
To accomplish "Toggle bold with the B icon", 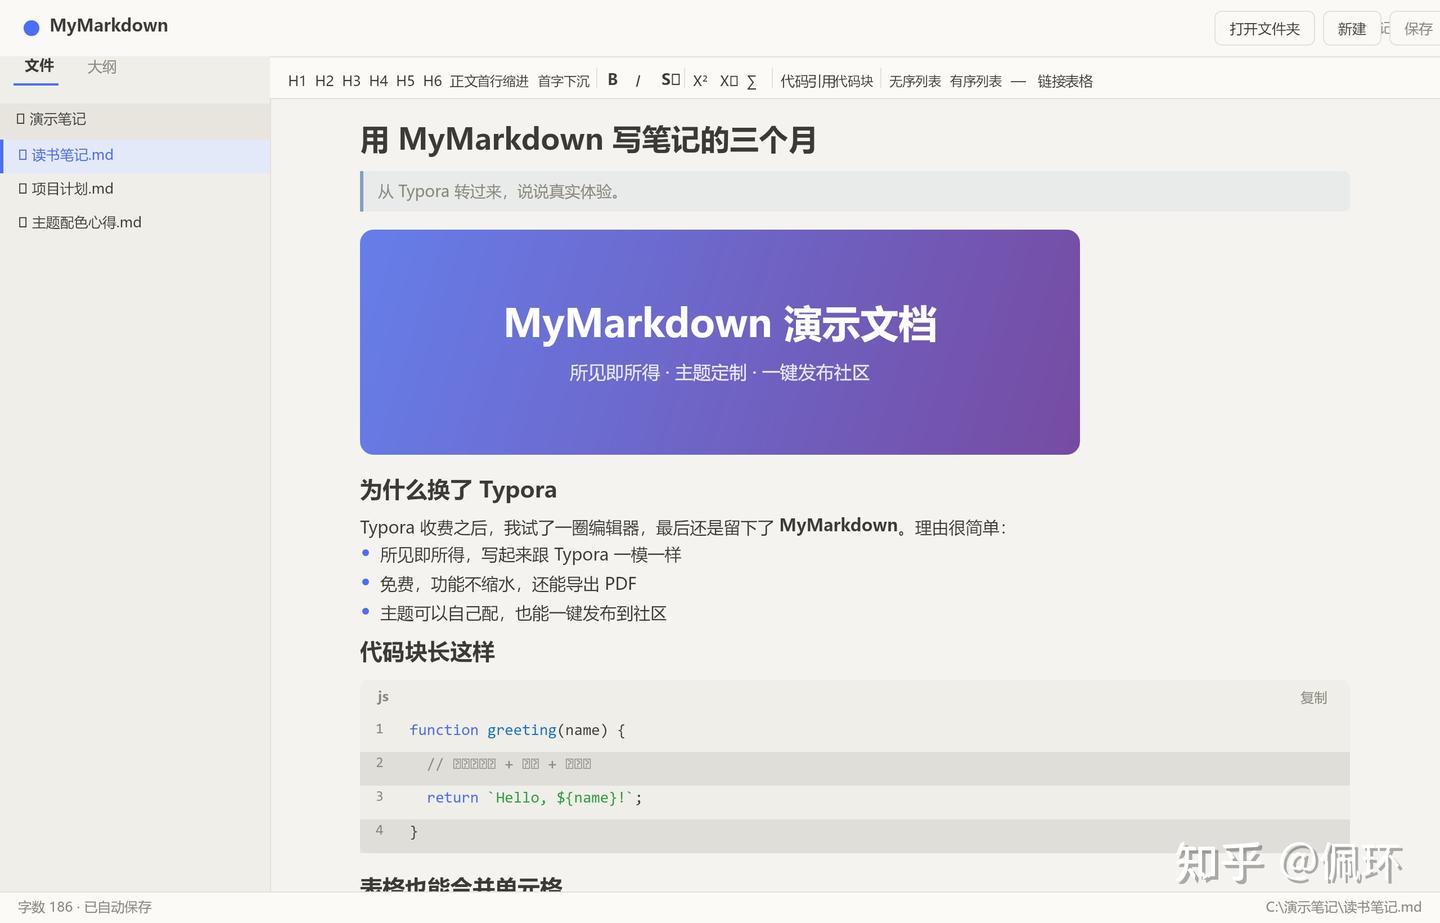I will point(613,80).
